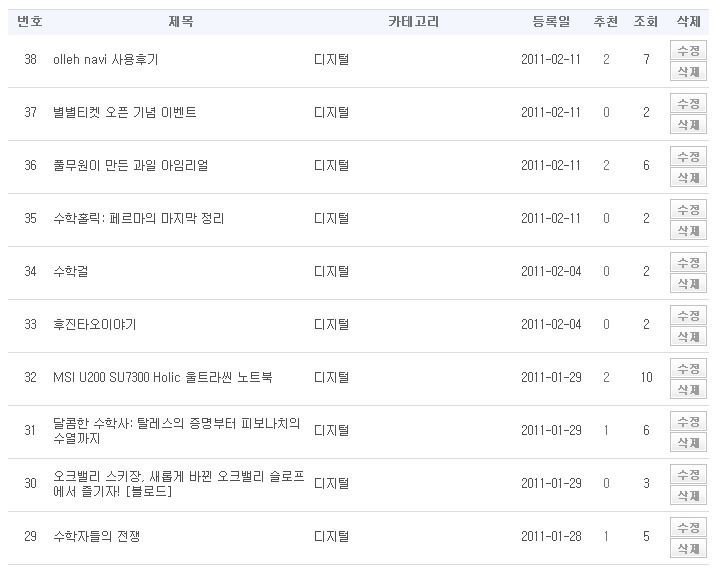
Task: Click the 등록일 column header
Action: click(551, 21)
